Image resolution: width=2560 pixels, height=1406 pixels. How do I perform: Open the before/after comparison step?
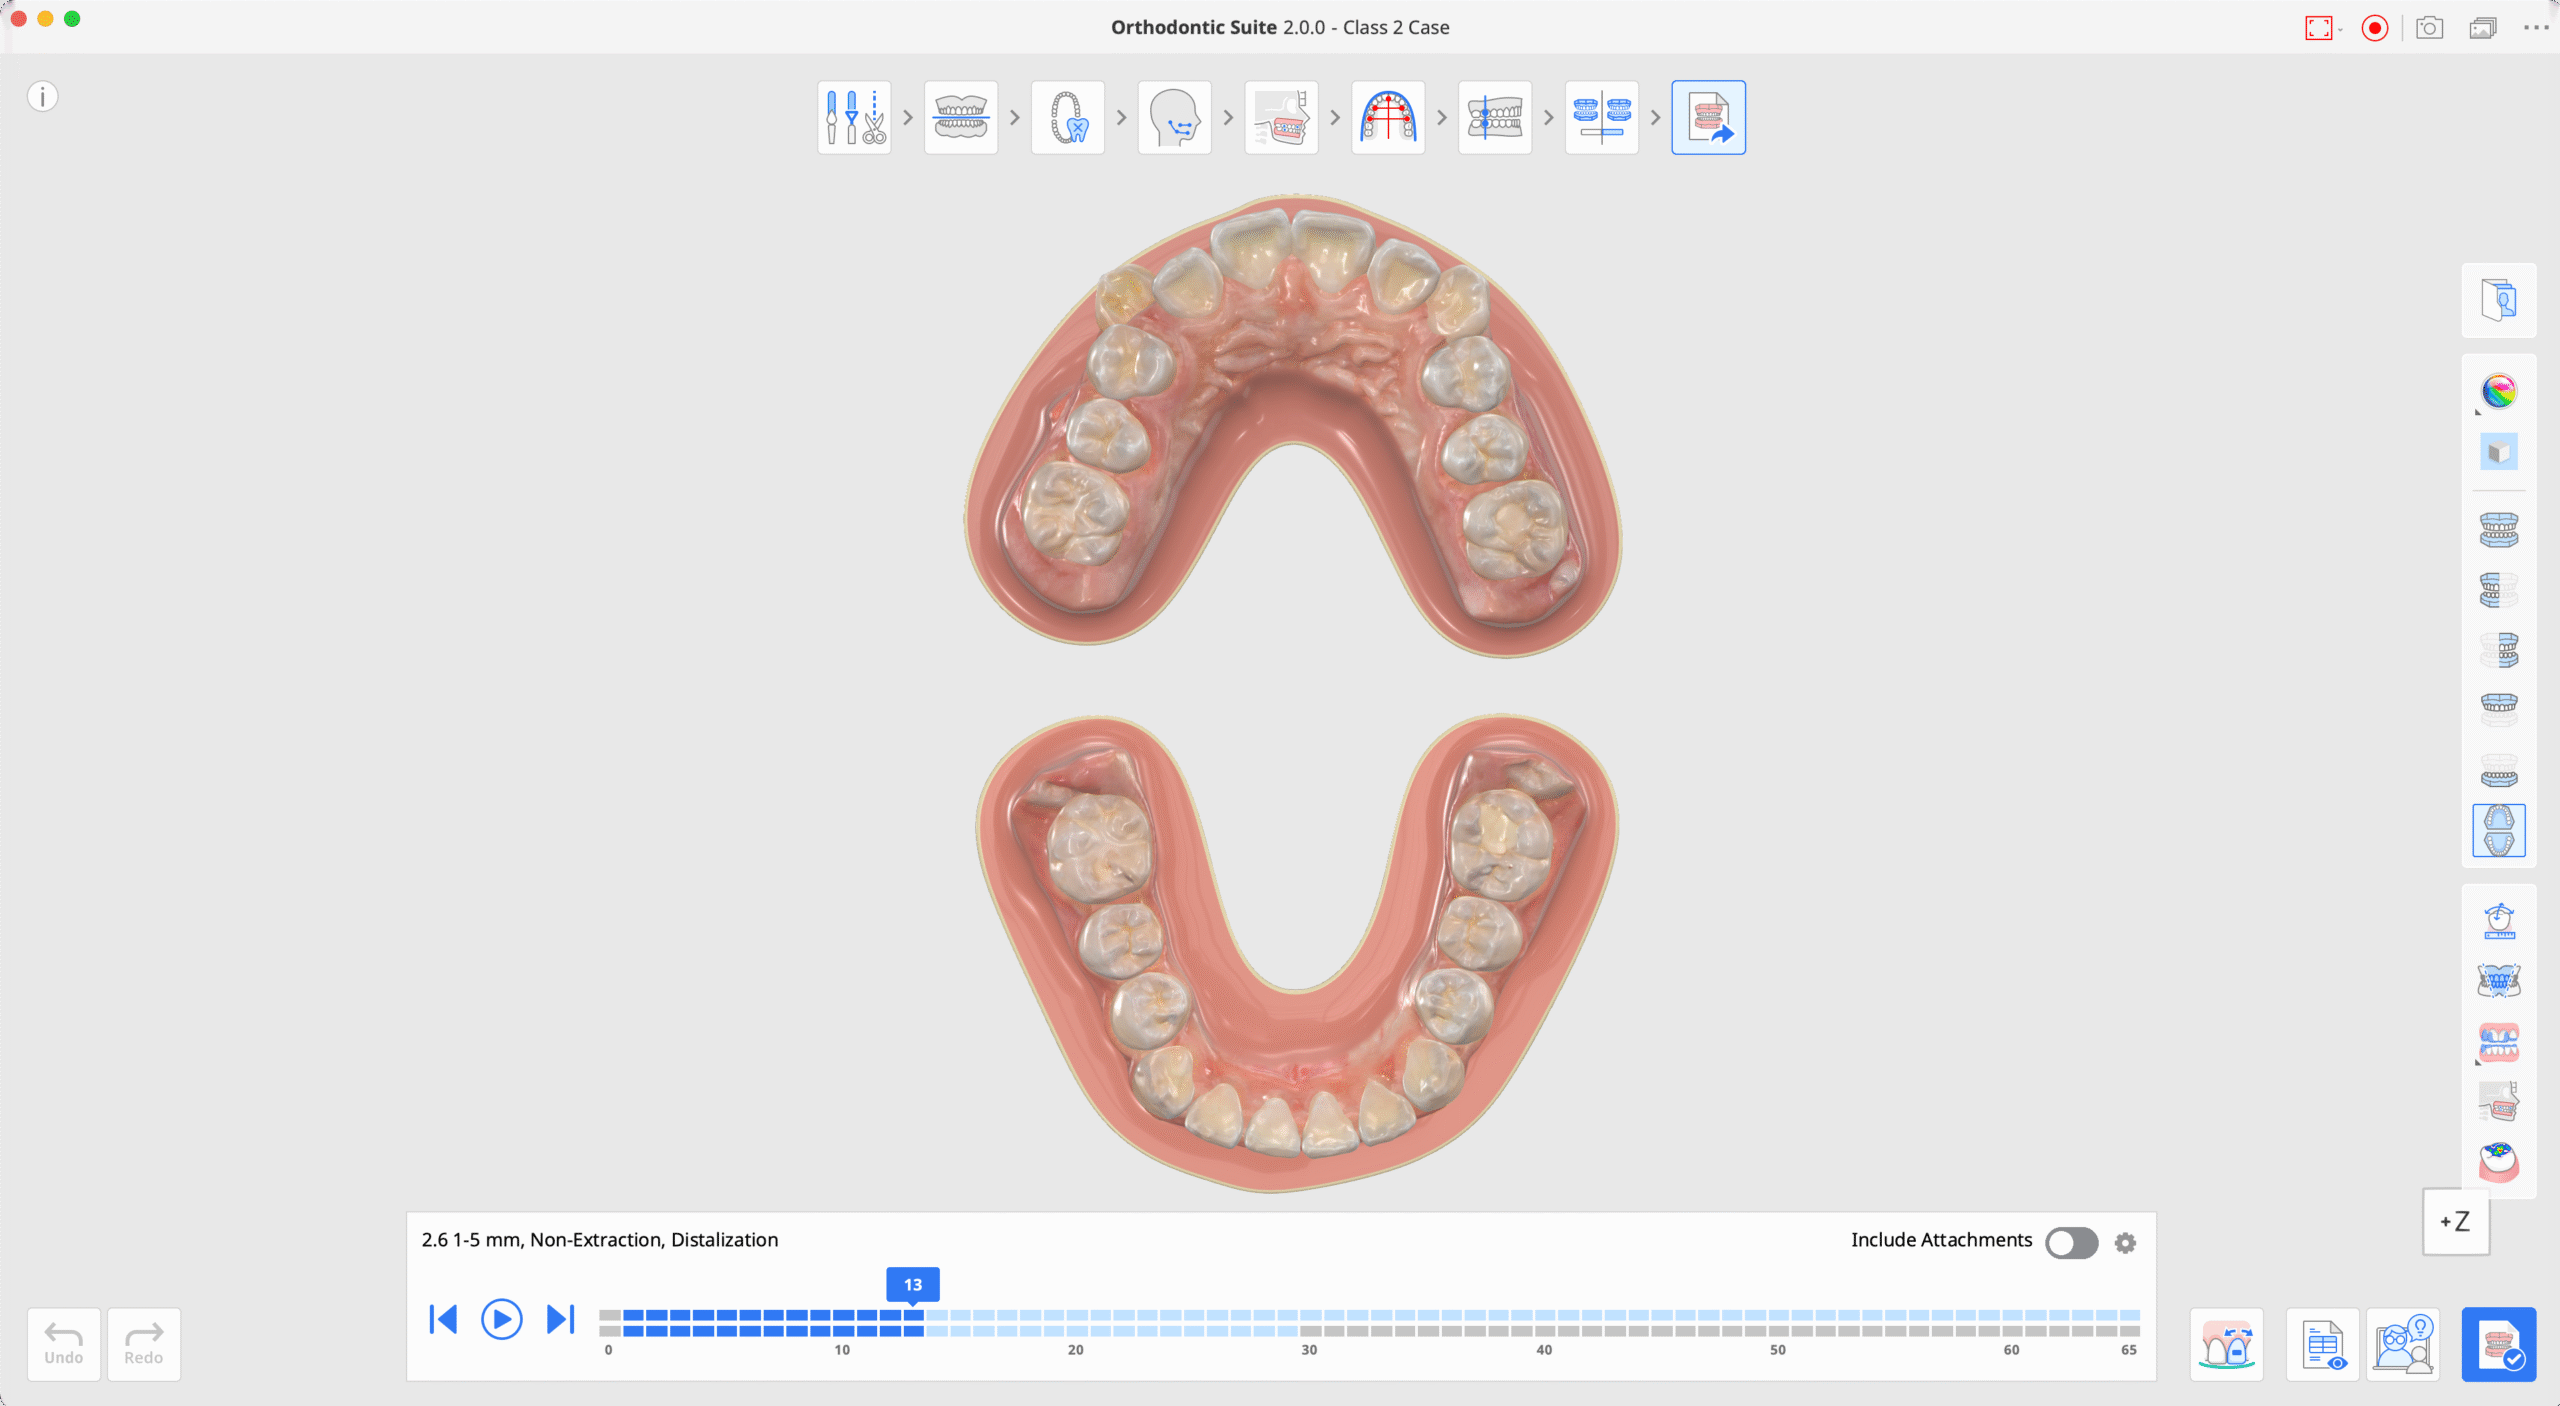coord(1602,118)
